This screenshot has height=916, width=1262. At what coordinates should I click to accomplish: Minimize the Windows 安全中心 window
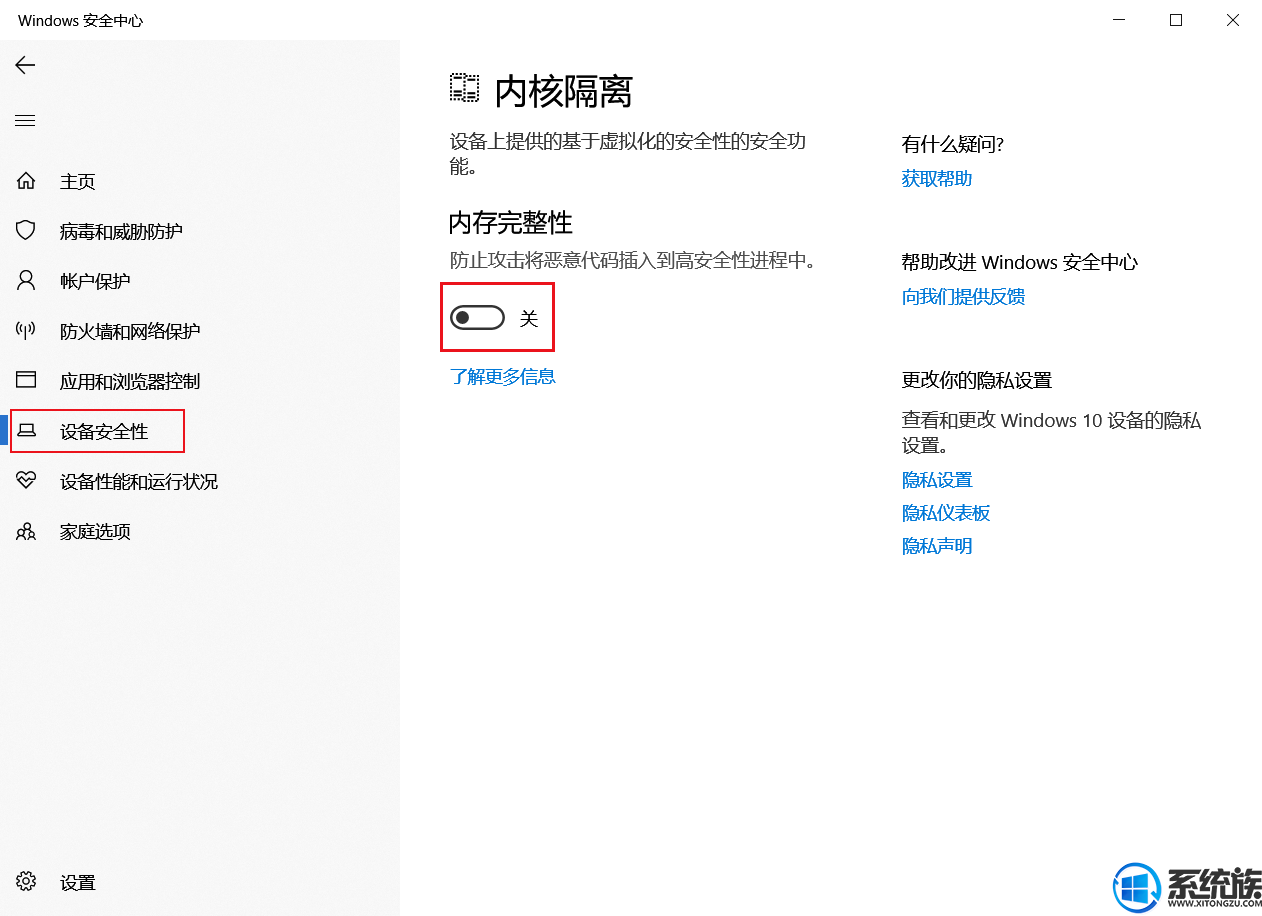click(x=1119, y=20)
